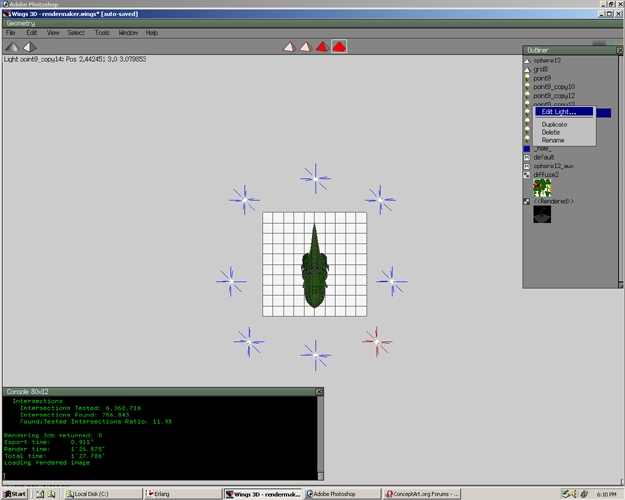
Task: Close the Console window
Action: 319,392
